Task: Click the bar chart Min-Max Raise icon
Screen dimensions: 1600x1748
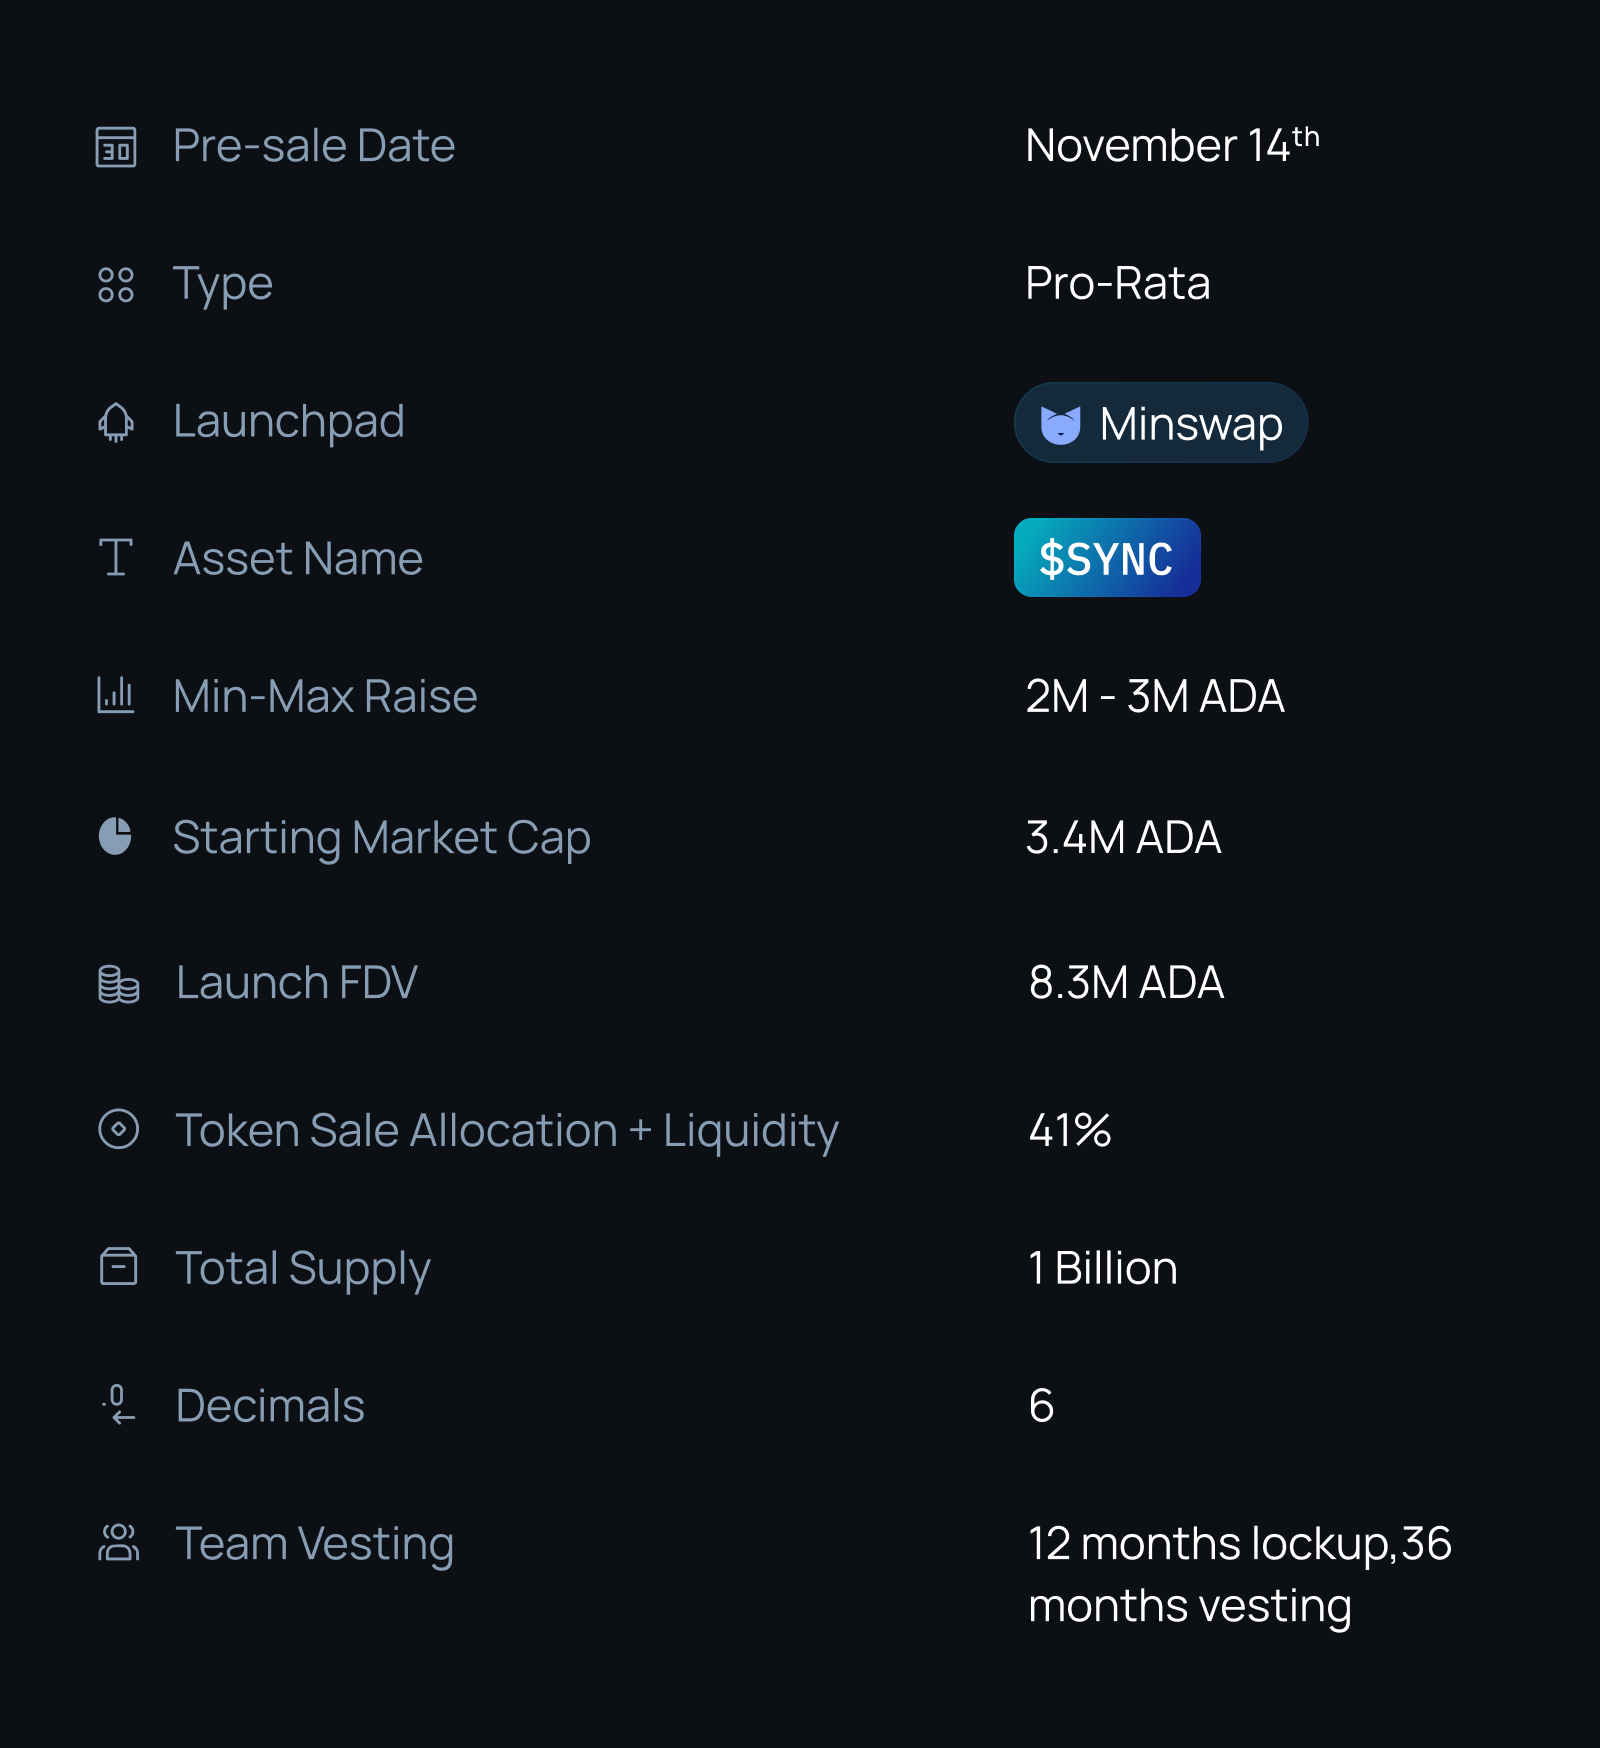Action: pyautogui.click(x=116, y=694)
